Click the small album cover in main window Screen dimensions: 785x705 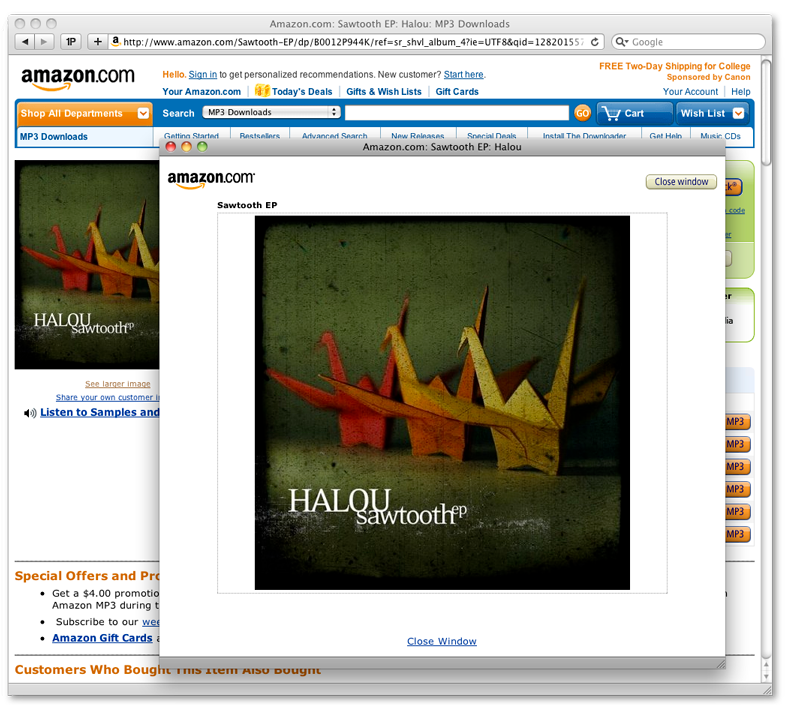click(x=87, y=264)
